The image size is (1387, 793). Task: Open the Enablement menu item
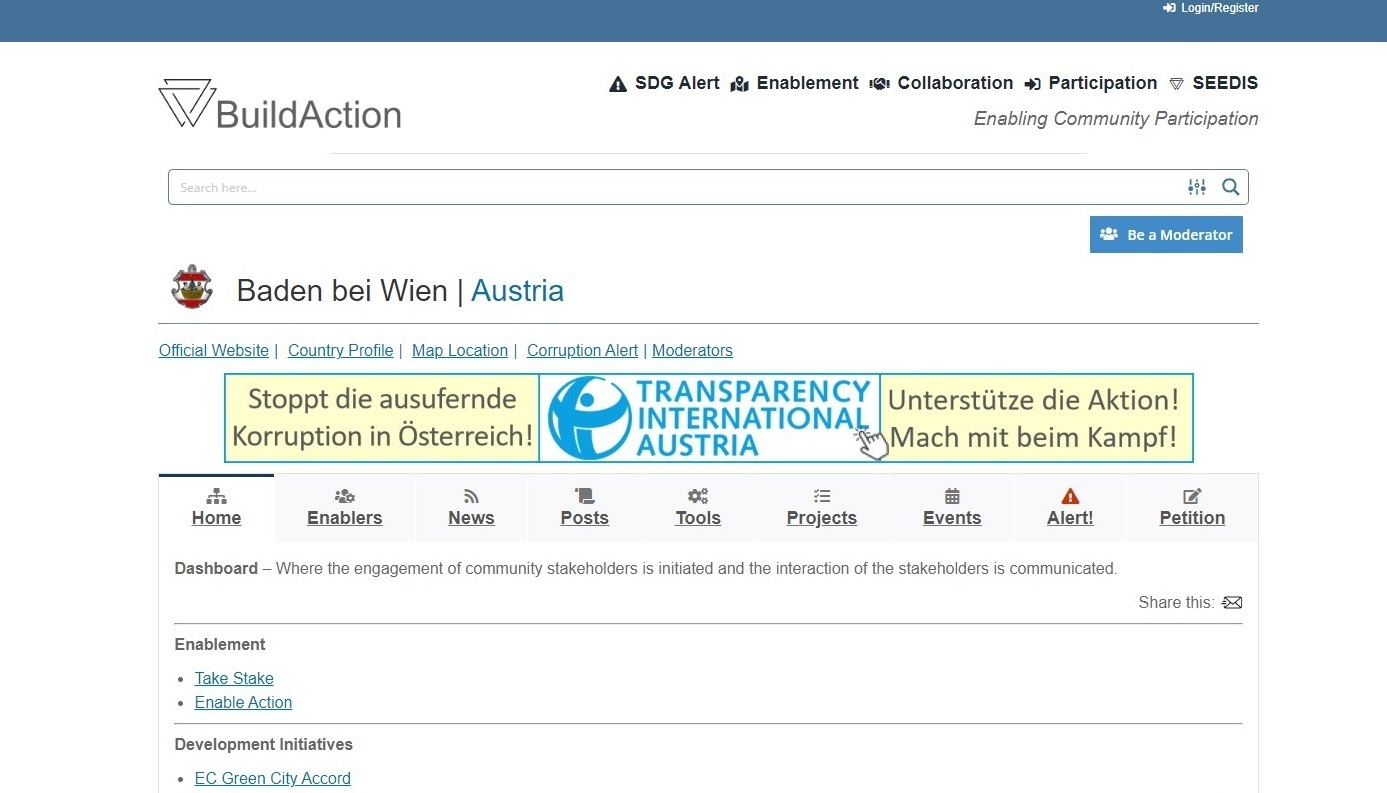click(x=795, y=84)
